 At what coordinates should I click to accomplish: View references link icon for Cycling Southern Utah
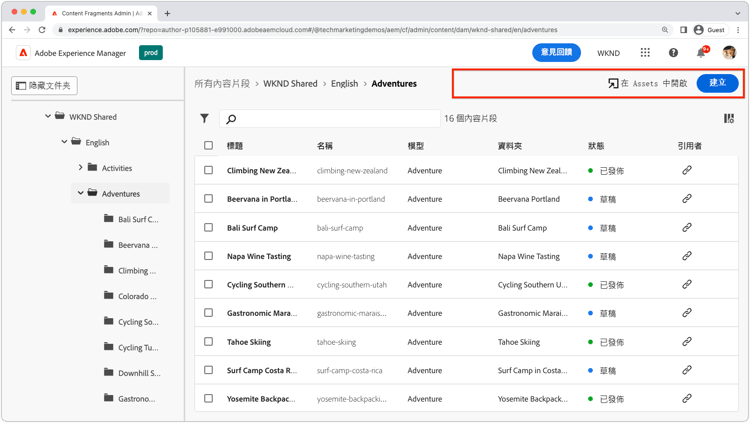point(687,284)
